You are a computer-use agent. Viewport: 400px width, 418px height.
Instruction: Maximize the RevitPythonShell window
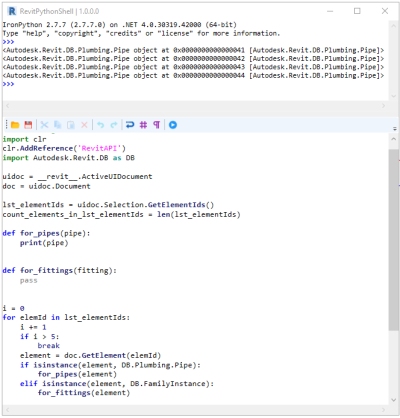pyautogui.click(x=357, y=11)
